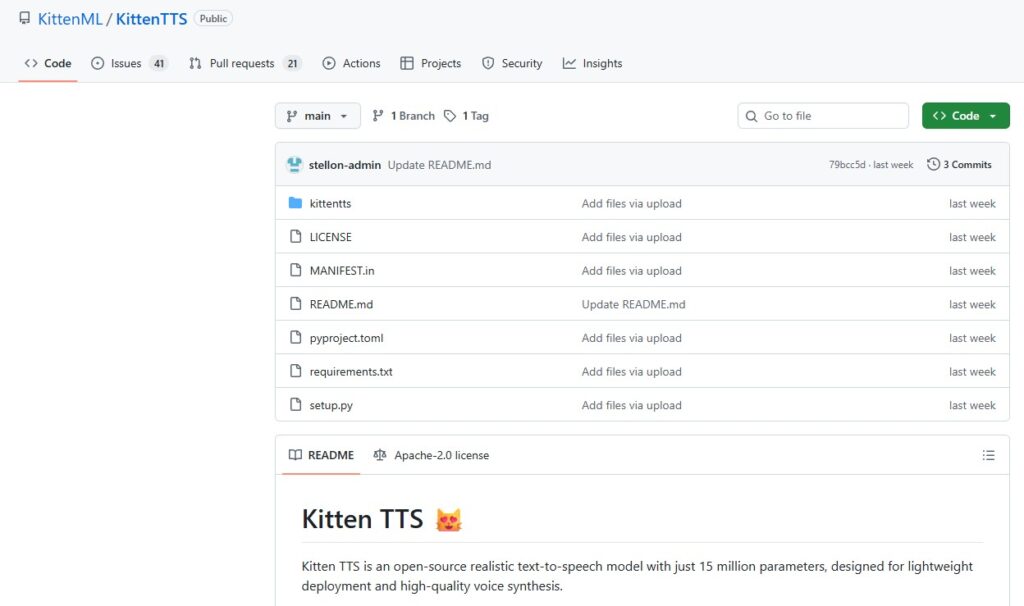This screenshot has height=606, width=1024.
Task: Click the LICENSE file icon
Action: [296, 236]
